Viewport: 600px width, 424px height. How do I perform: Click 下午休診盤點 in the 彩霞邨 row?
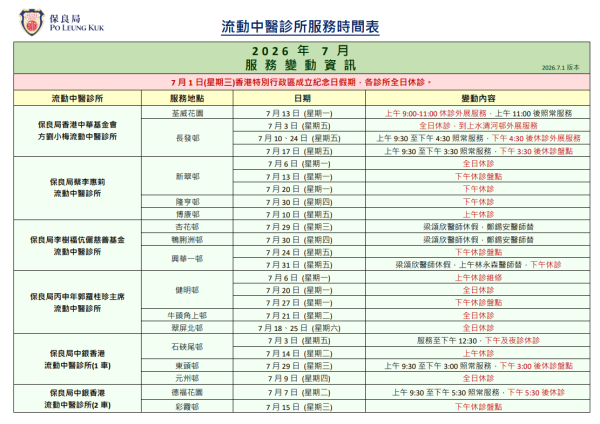pyautogui.click(x=478, y=407)
